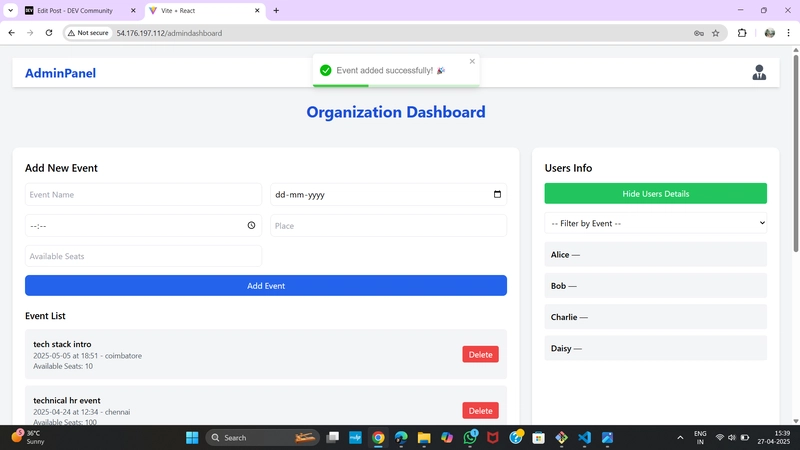Select the Alice user row
The width and height of the screenshot is (800, 450).
tap(655, 254)
